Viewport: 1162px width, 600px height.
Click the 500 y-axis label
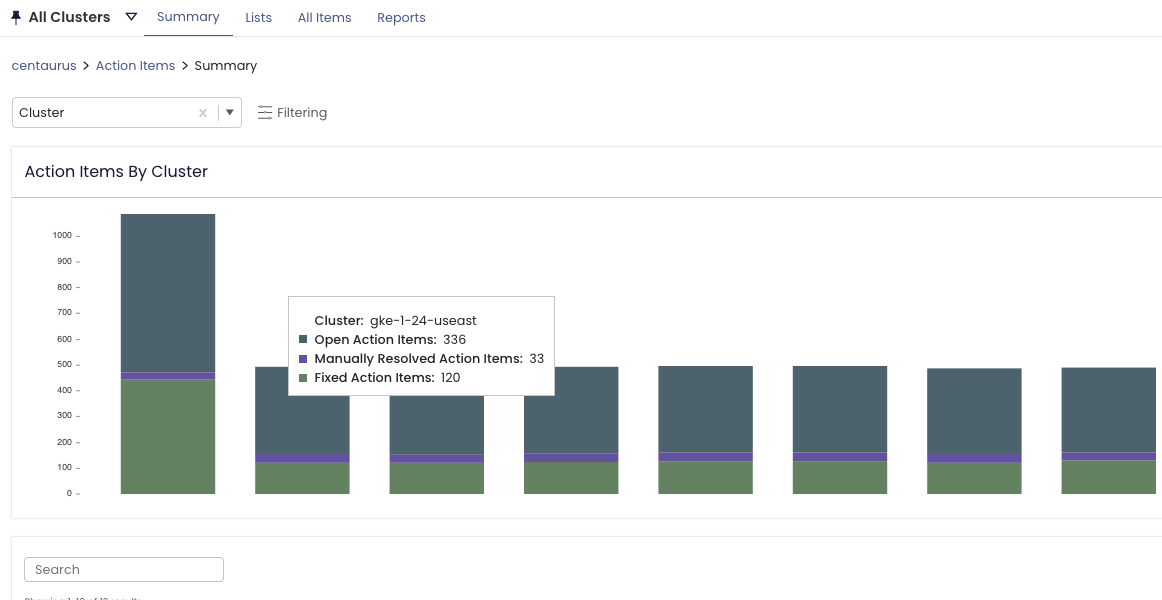(64, 364)
